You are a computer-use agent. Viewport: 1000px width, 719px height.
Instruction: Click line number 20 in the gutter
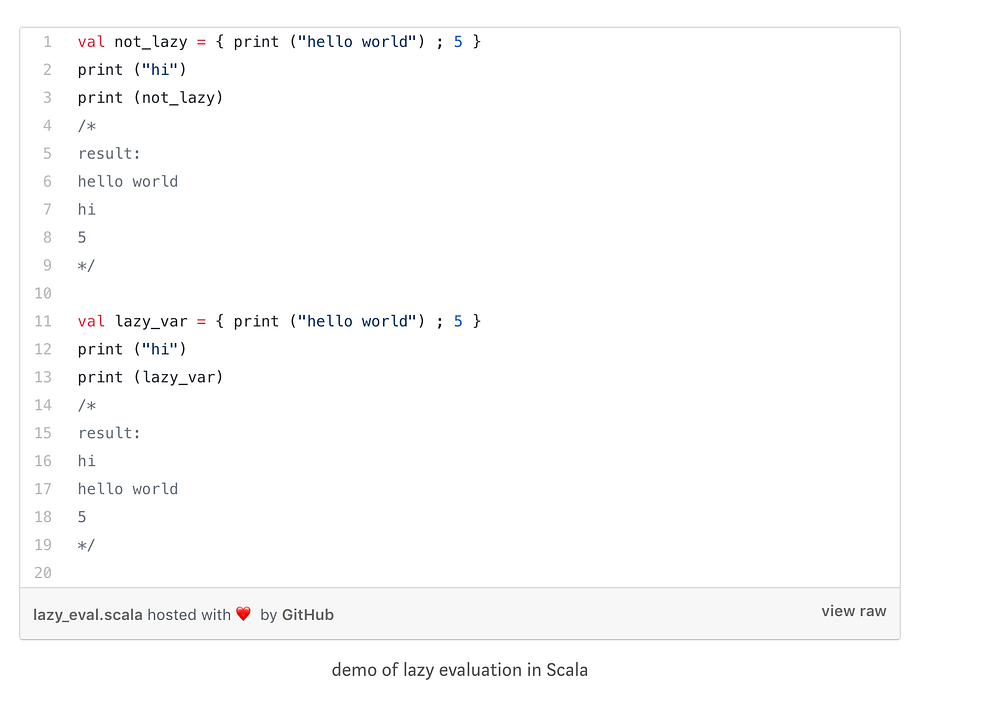click(x=43, y=573)
